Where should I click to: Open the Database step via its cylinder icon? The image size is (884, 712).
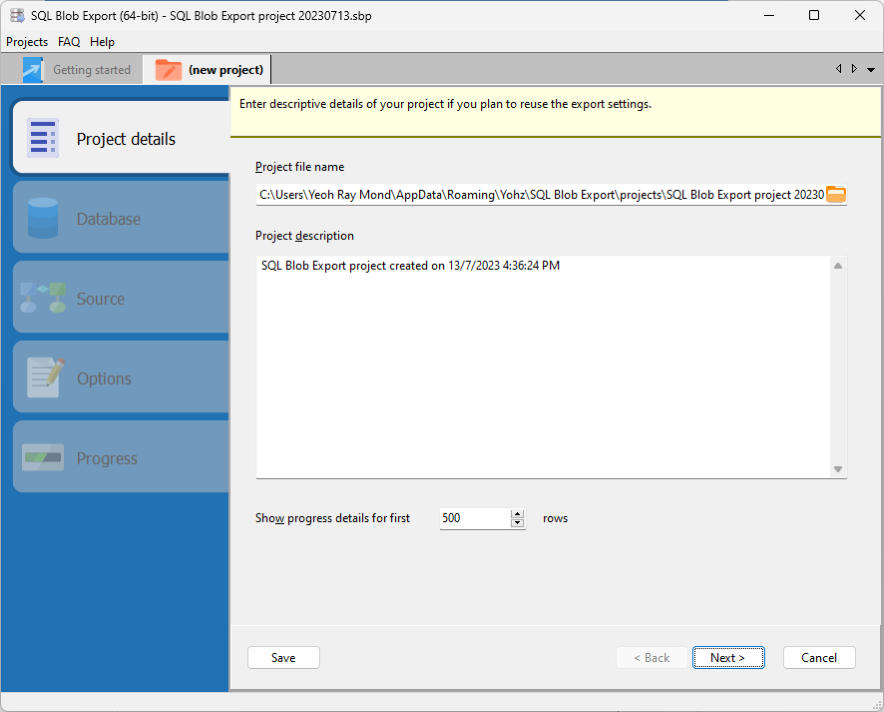43,217
